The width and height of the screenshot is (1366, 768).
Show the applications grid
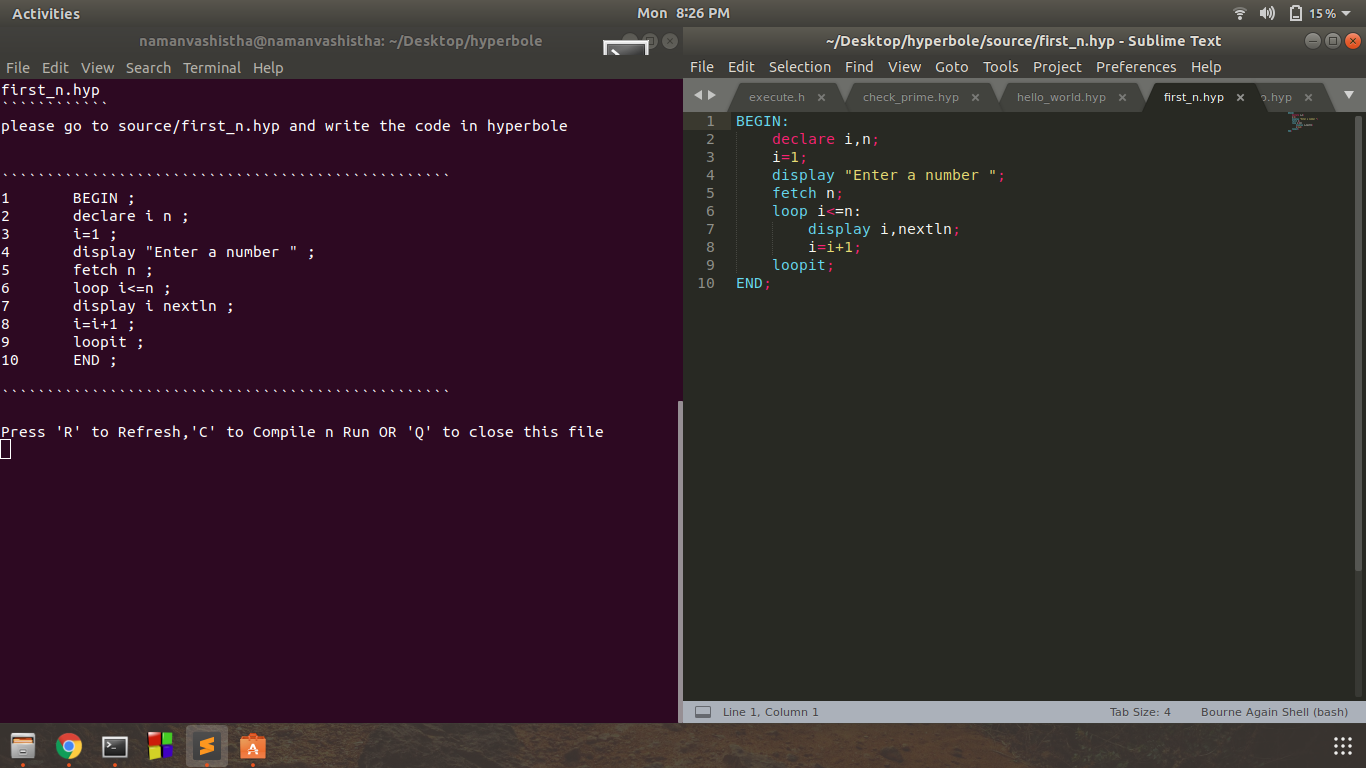point(1343,746)
